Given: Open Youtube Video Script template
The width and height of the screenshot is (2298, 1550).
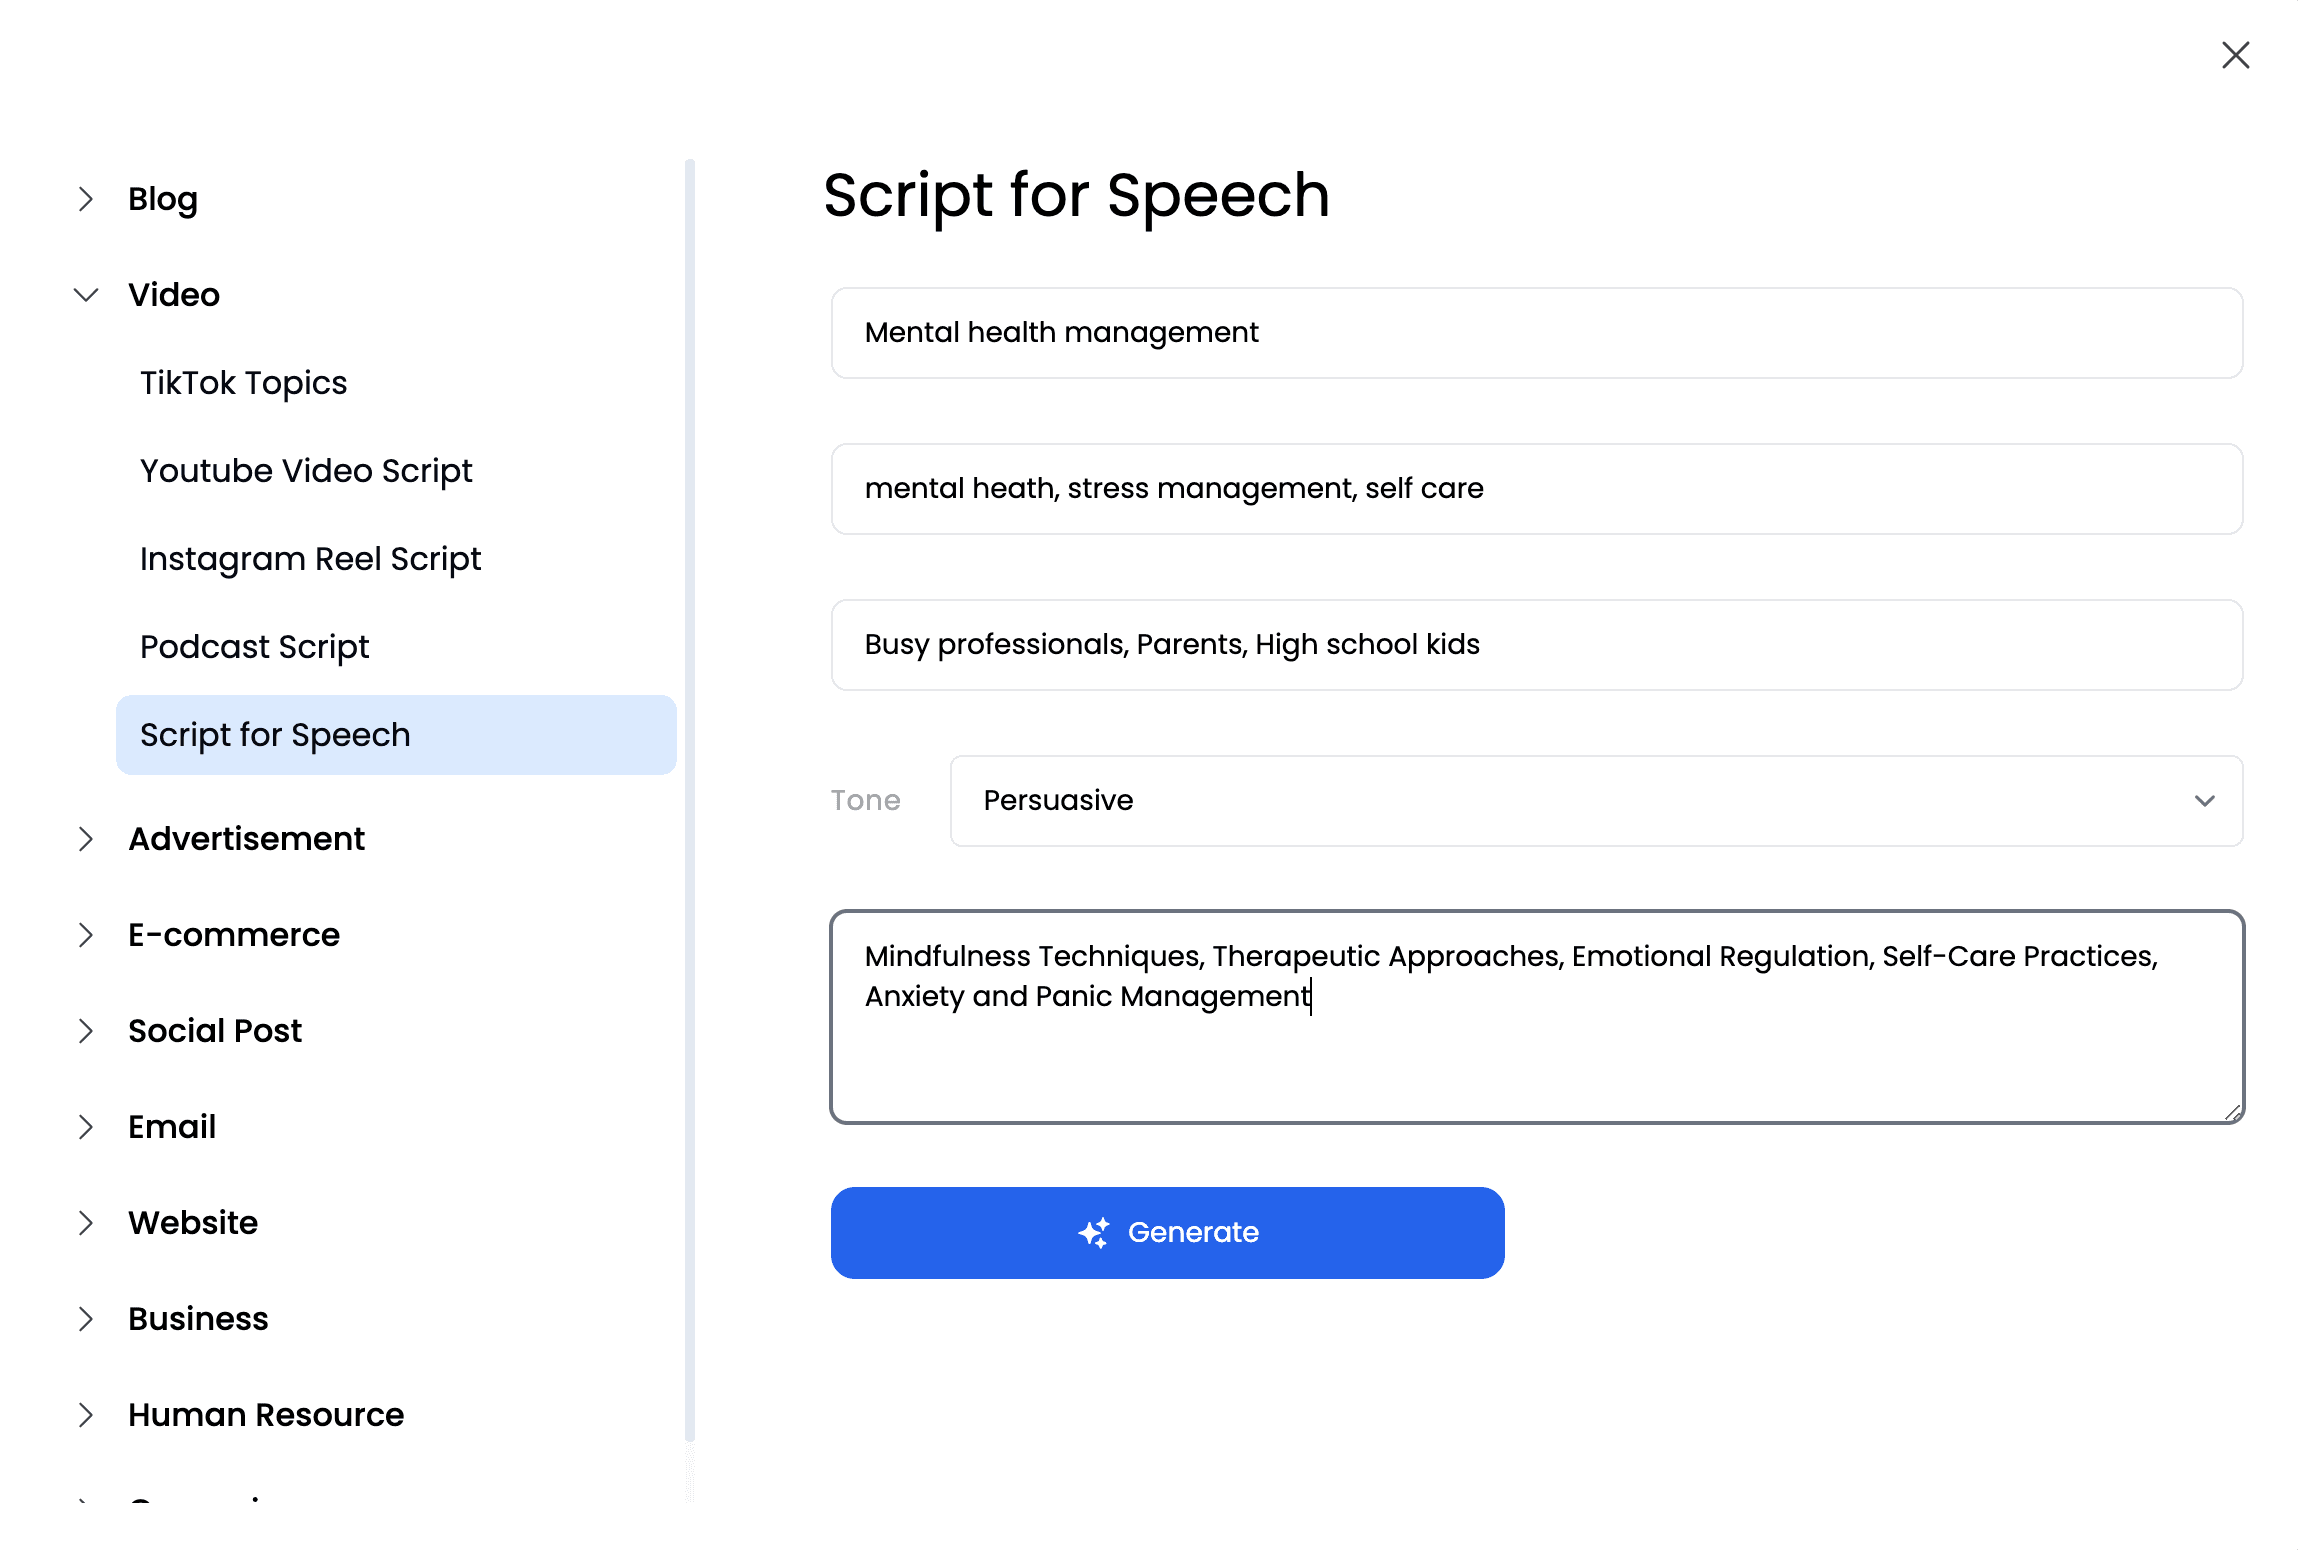Looking at the screenshot, I should pyautogui.click(x=306, y=471).
